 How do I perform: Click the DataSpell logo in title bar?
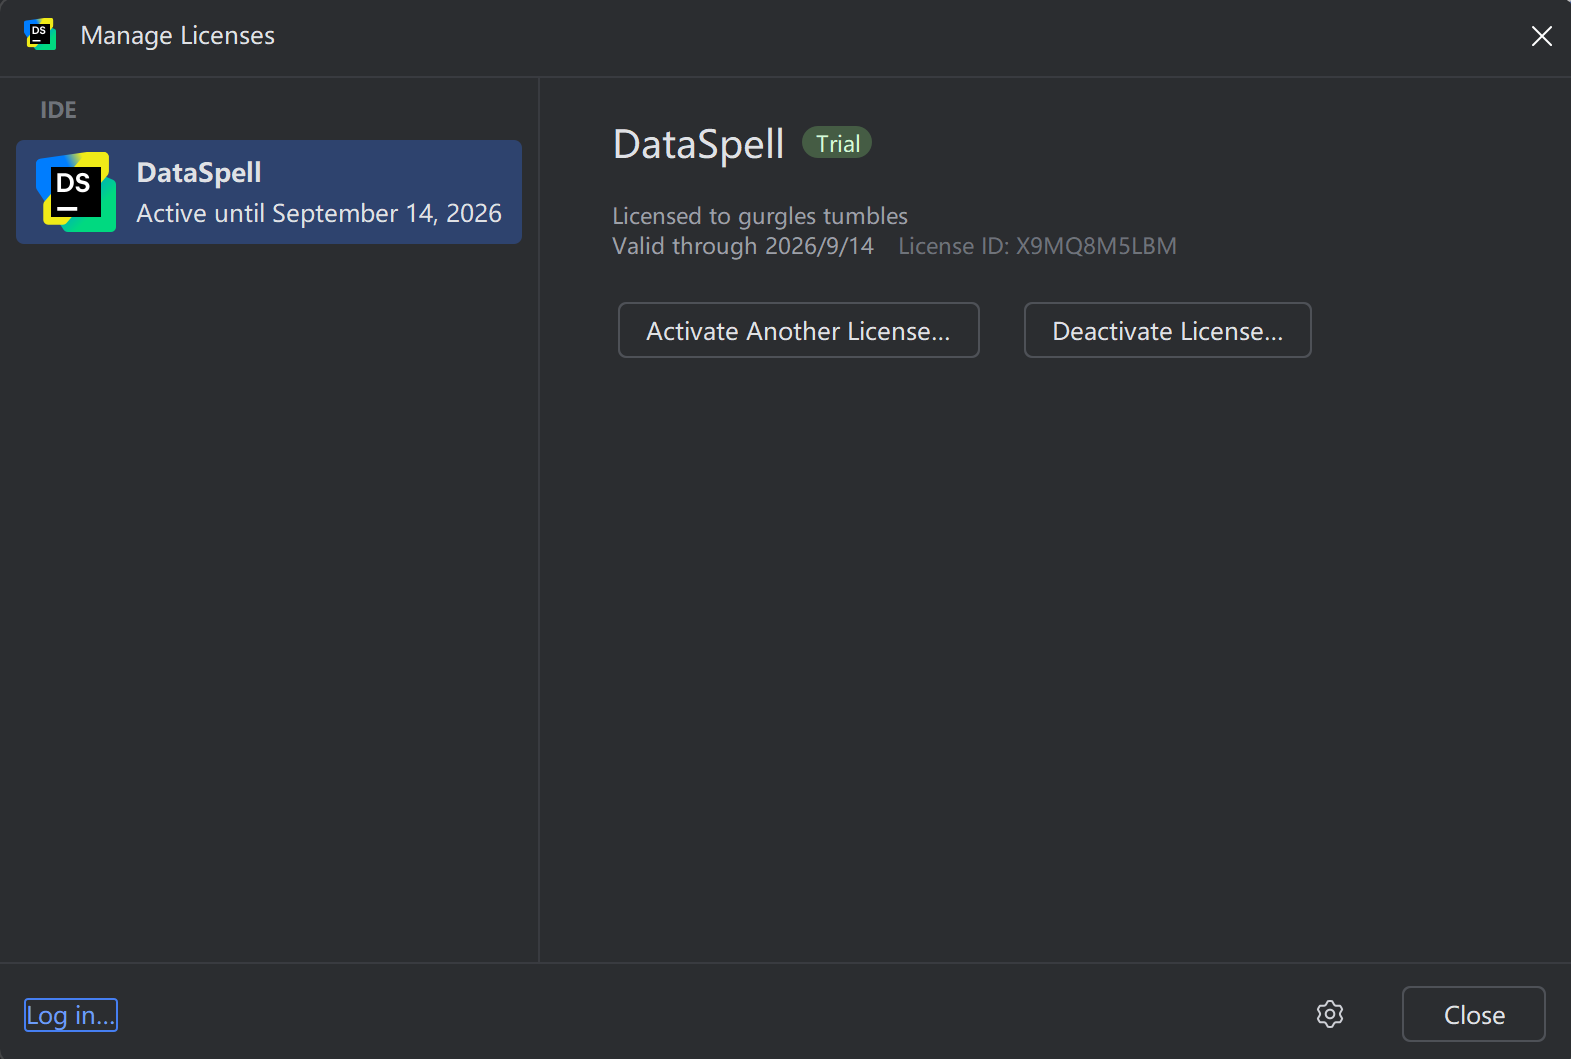(40, 35)
